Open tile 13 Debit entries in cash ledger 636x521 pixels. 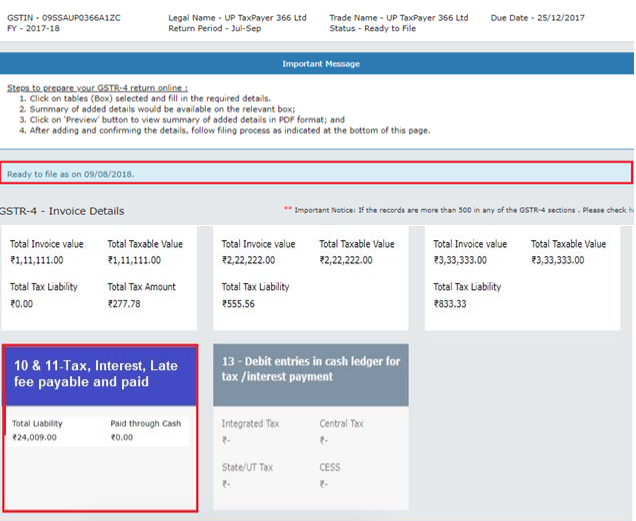tap(310, 376)
